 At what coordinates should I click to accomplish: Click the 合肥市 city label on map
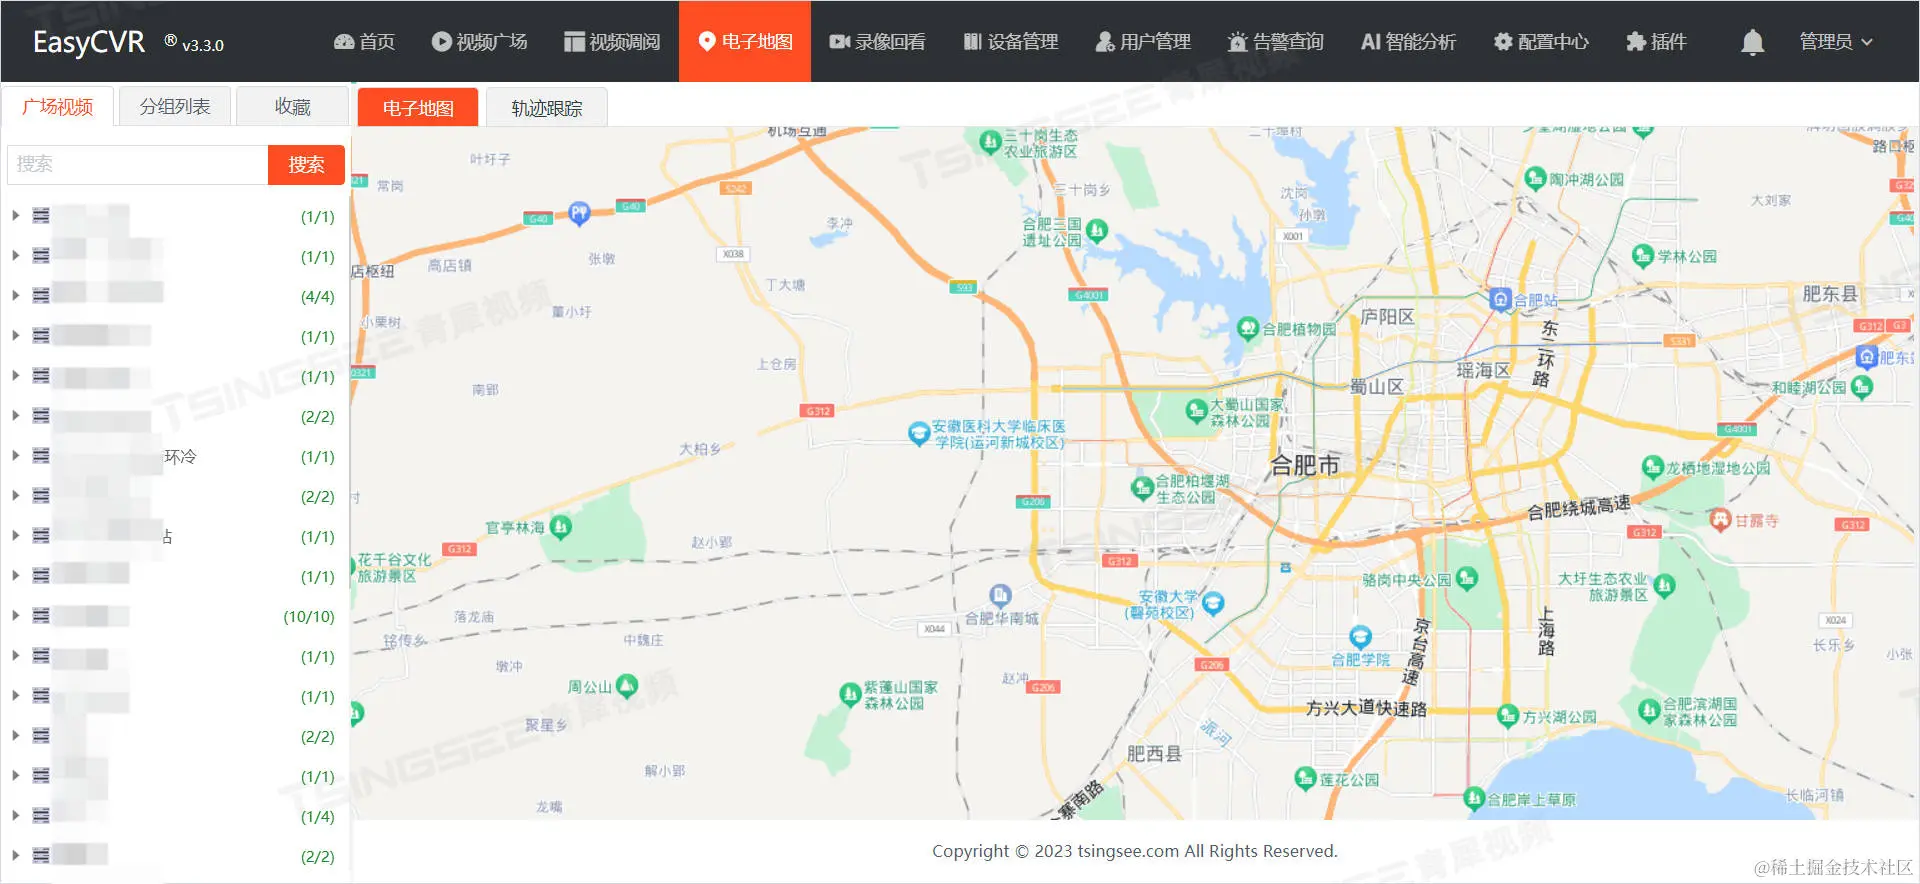1304,464
